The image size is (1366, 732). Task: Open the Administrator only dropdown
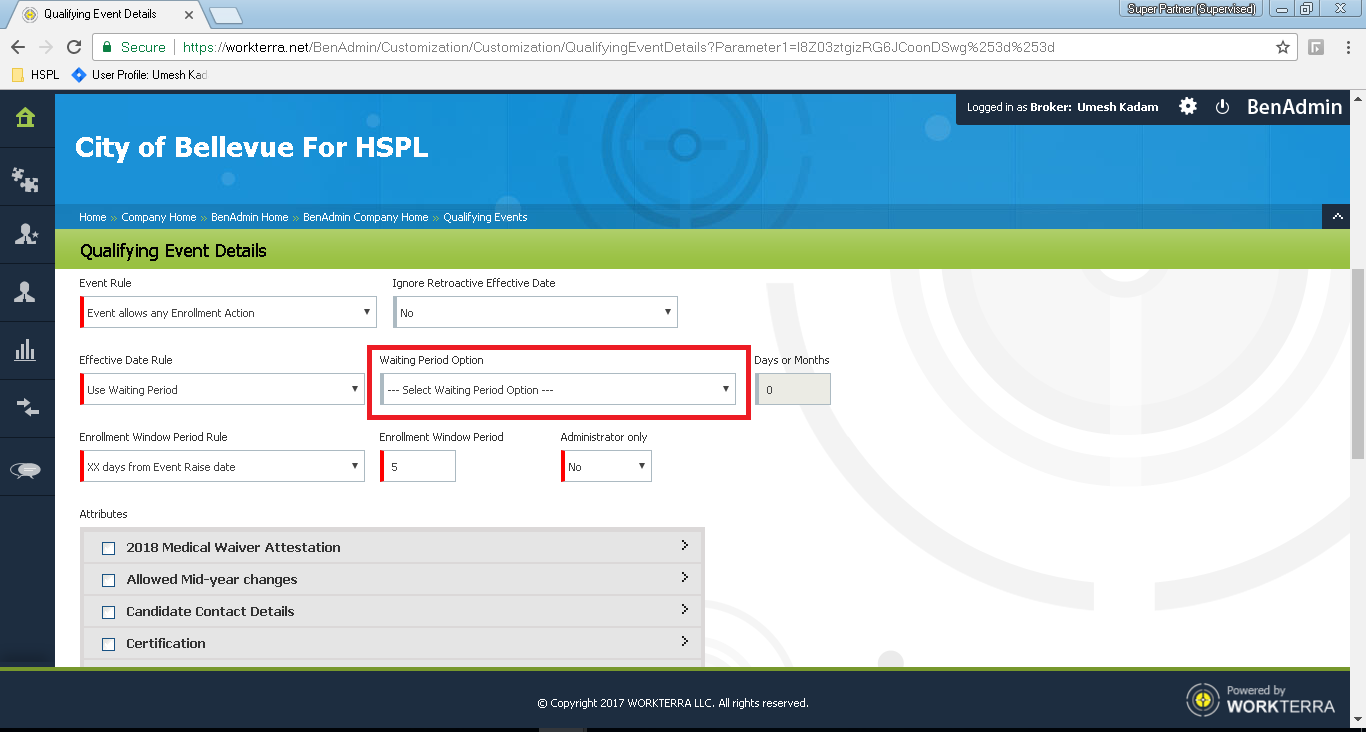tap(606, 466)
